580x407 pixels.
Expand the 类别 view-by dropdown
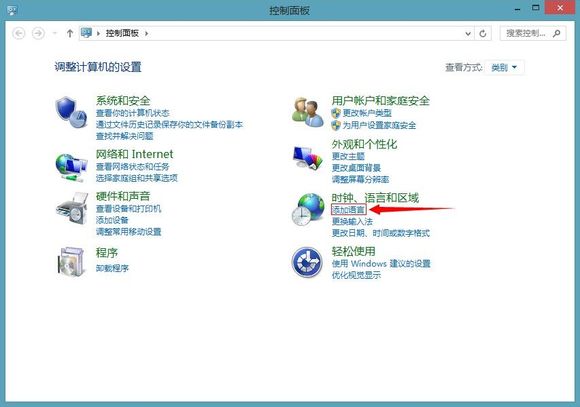coord(504,68)
